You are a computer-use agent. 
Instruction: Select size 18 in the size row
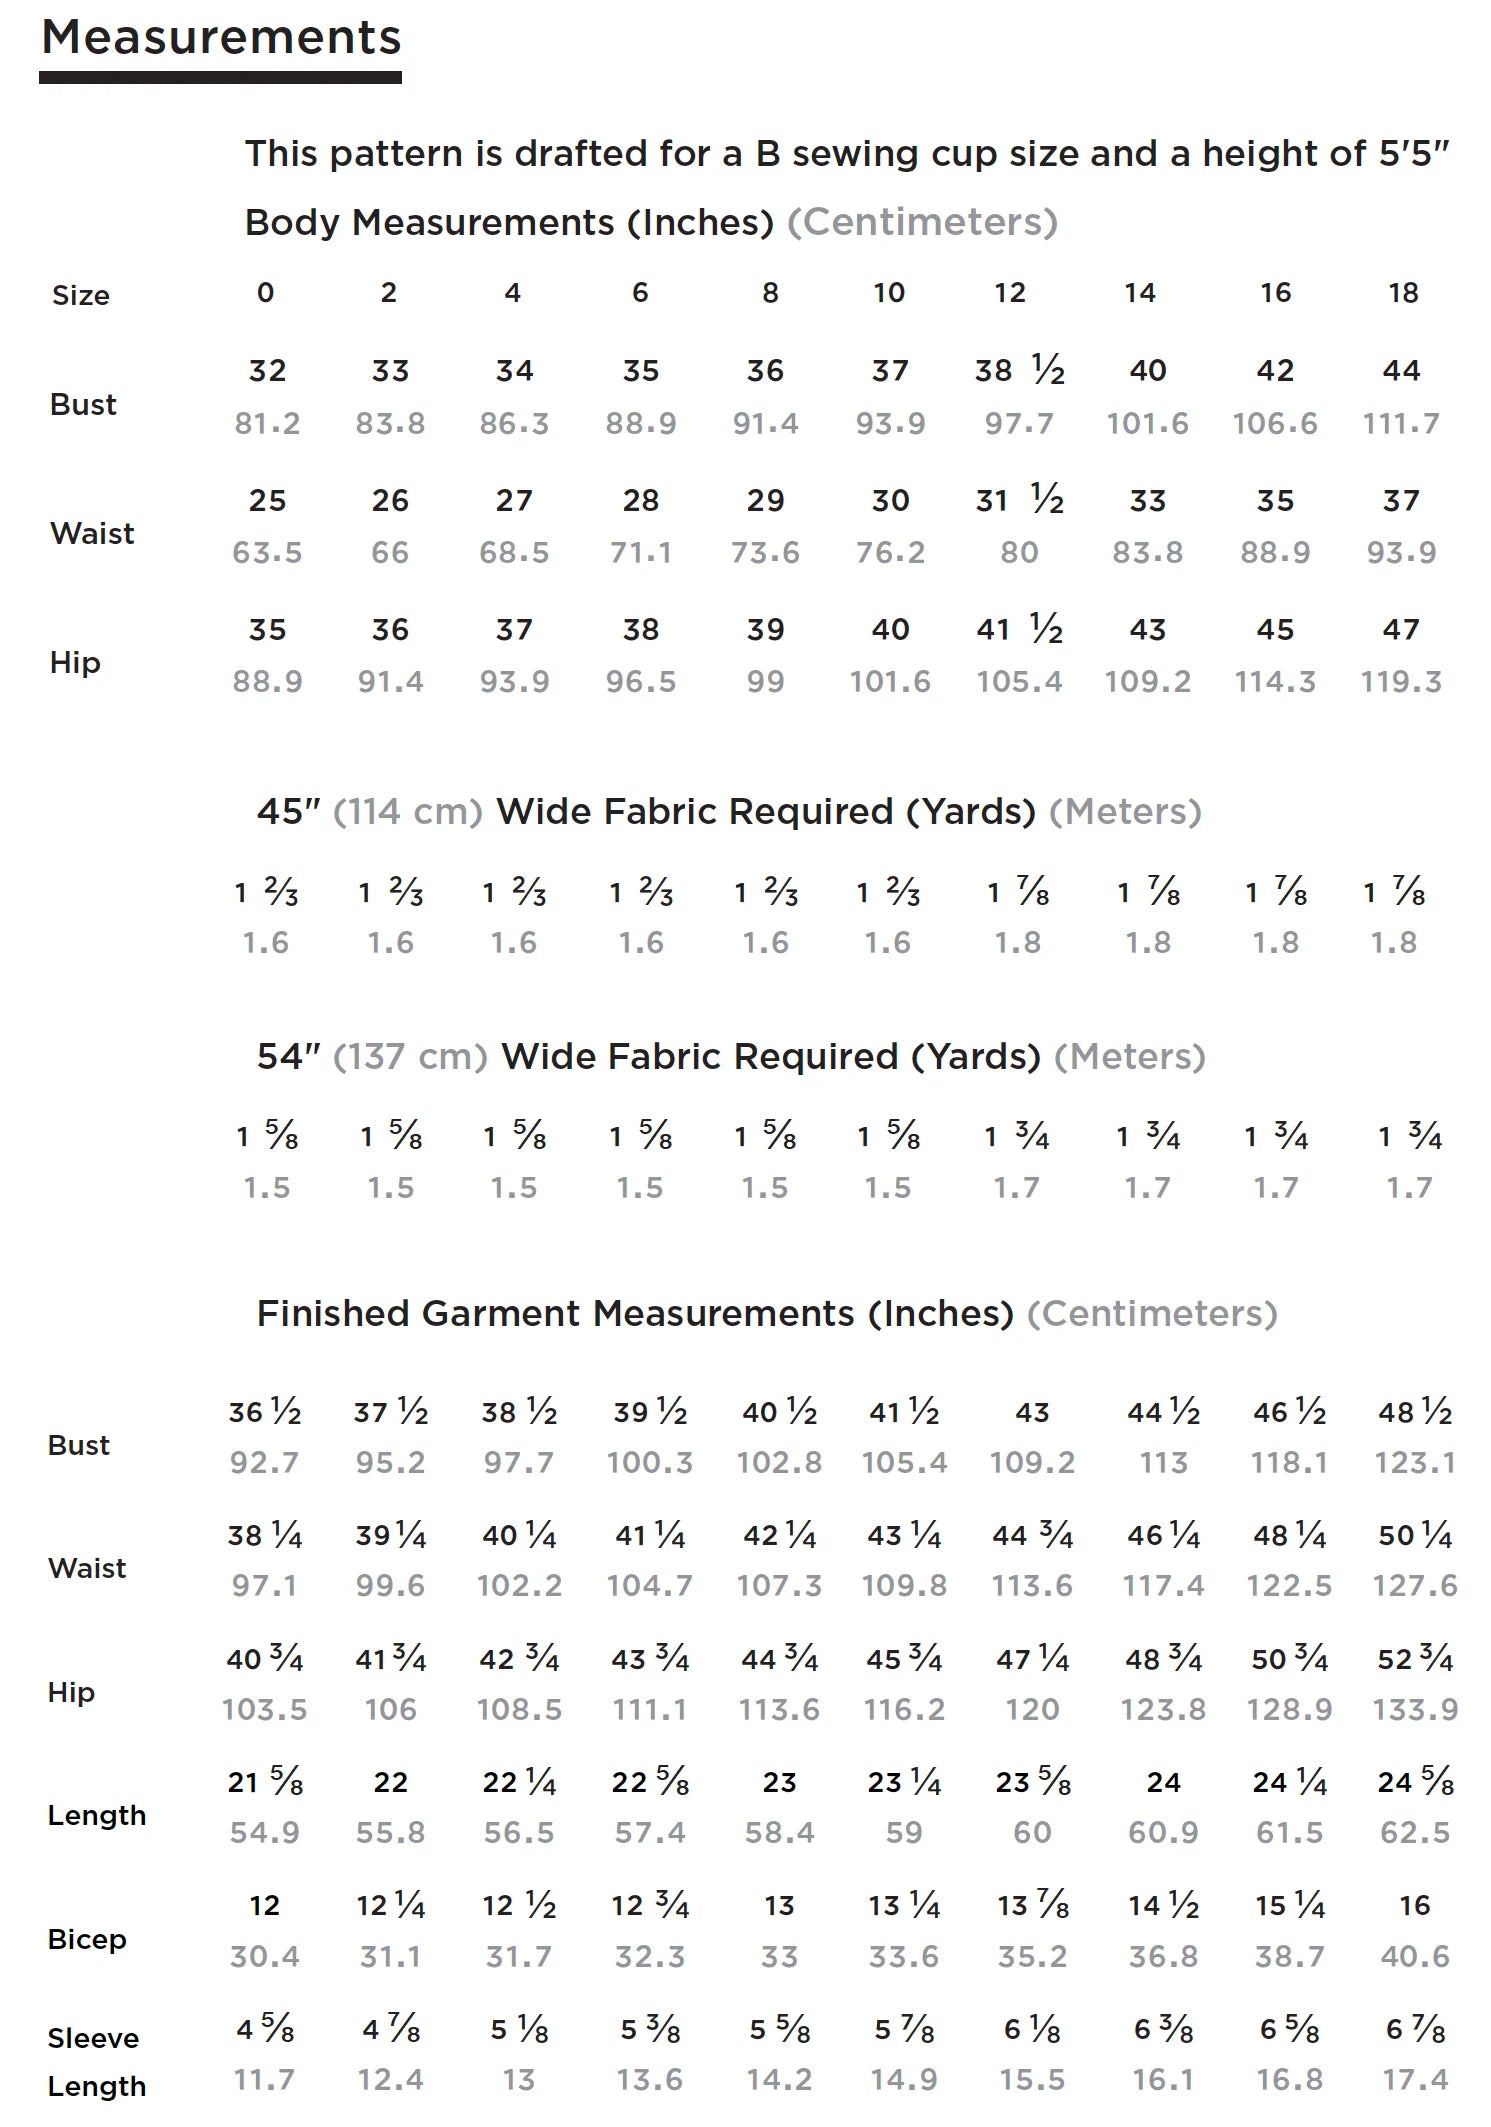point(1403,293)
